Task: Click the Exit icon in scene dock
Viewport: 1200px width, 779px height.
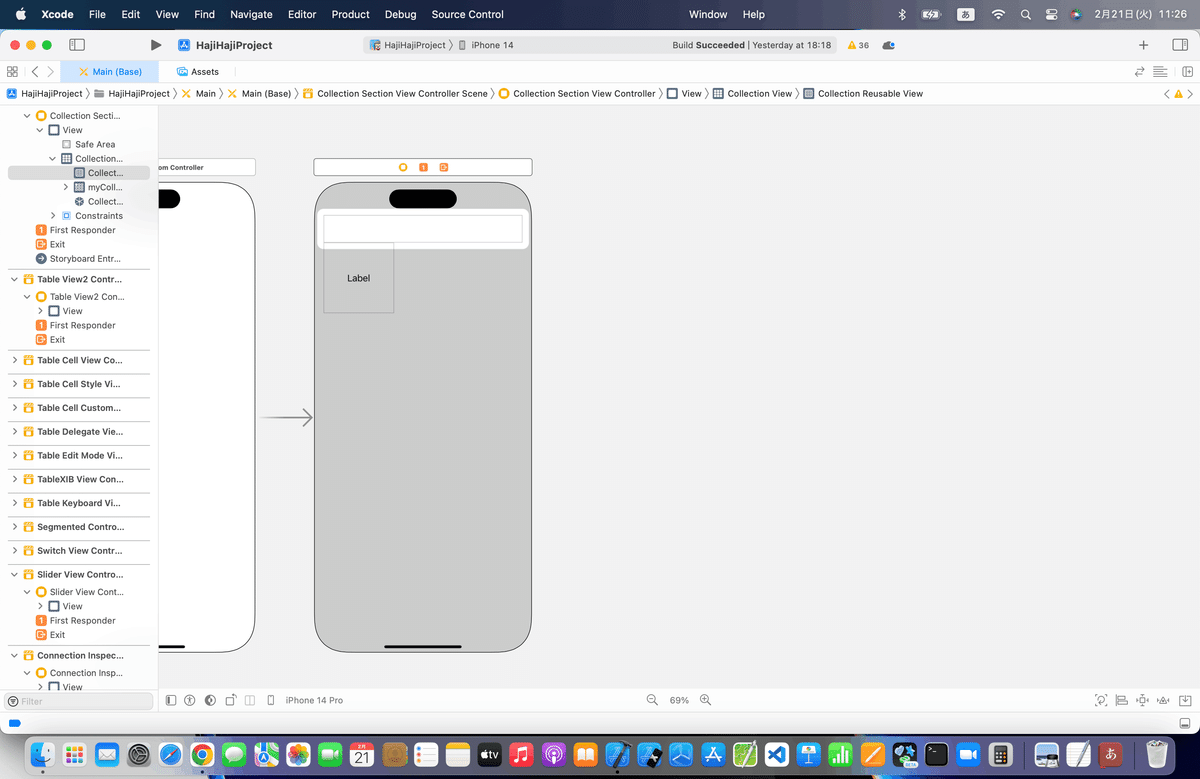Action: 443,167
